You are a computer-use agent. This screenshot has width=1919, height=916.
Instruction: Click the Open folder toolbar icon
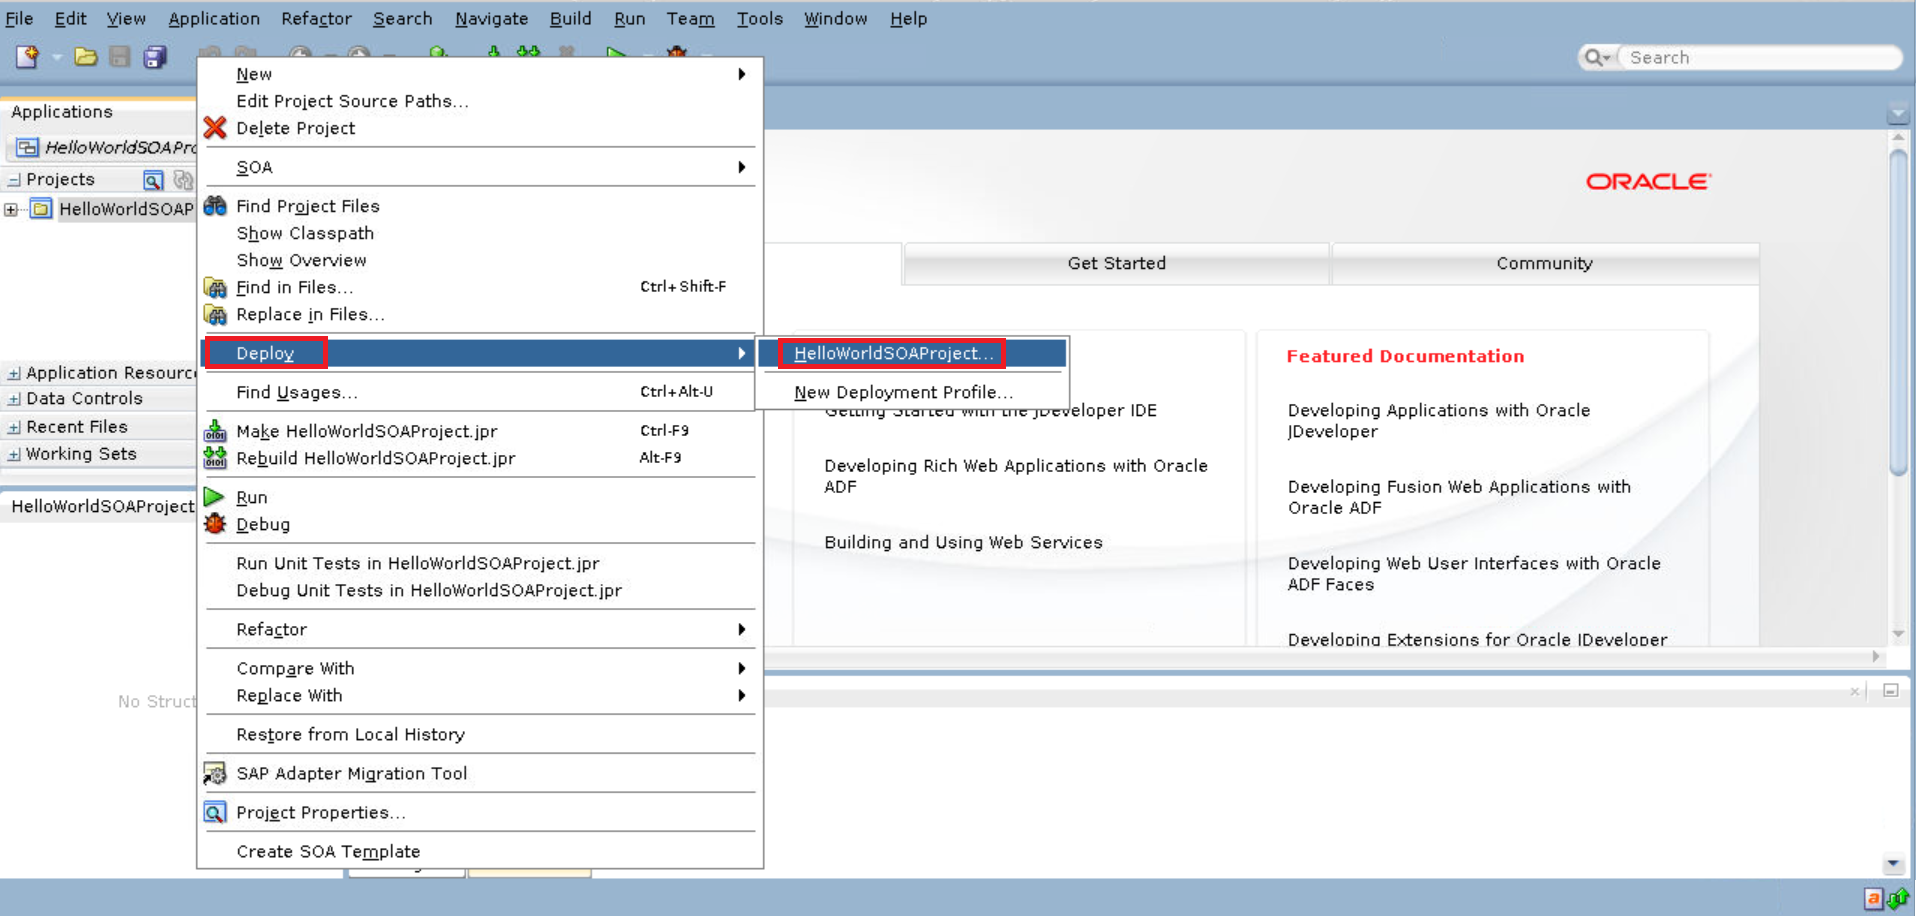pyautogui.click(x=86, y=57)
